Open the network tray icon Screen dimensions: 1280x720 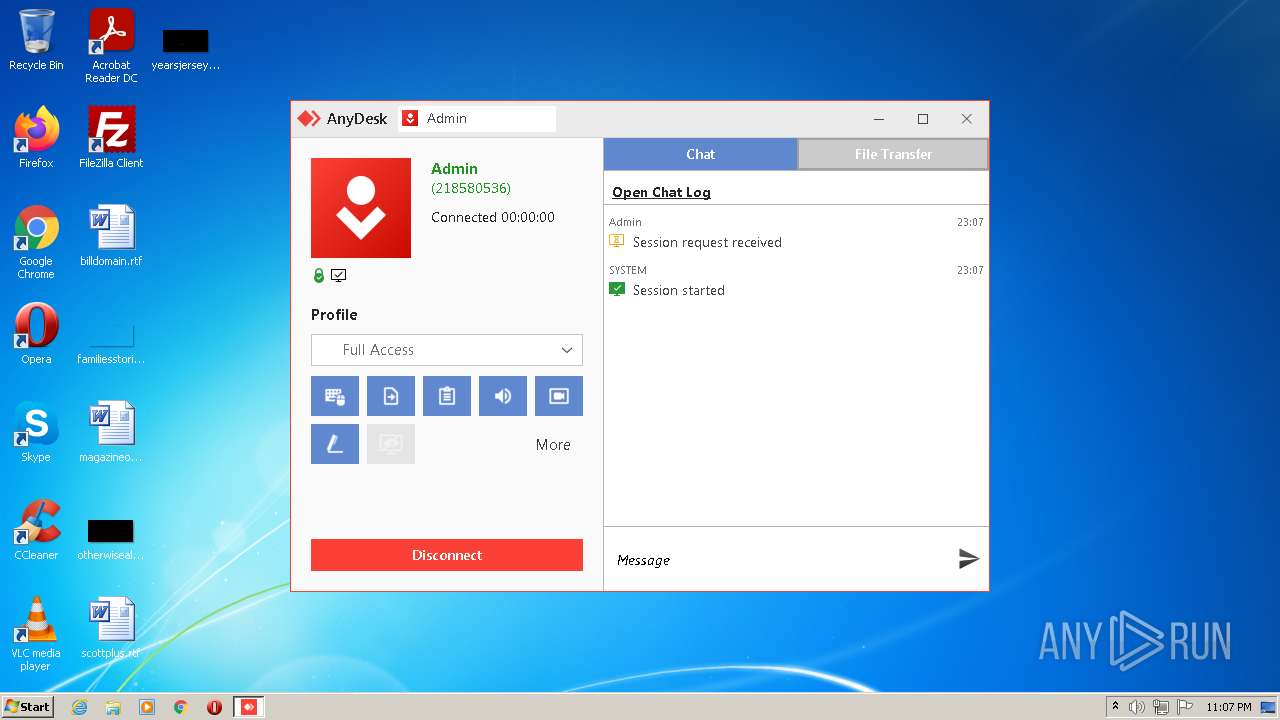(x=1161, y=707)
